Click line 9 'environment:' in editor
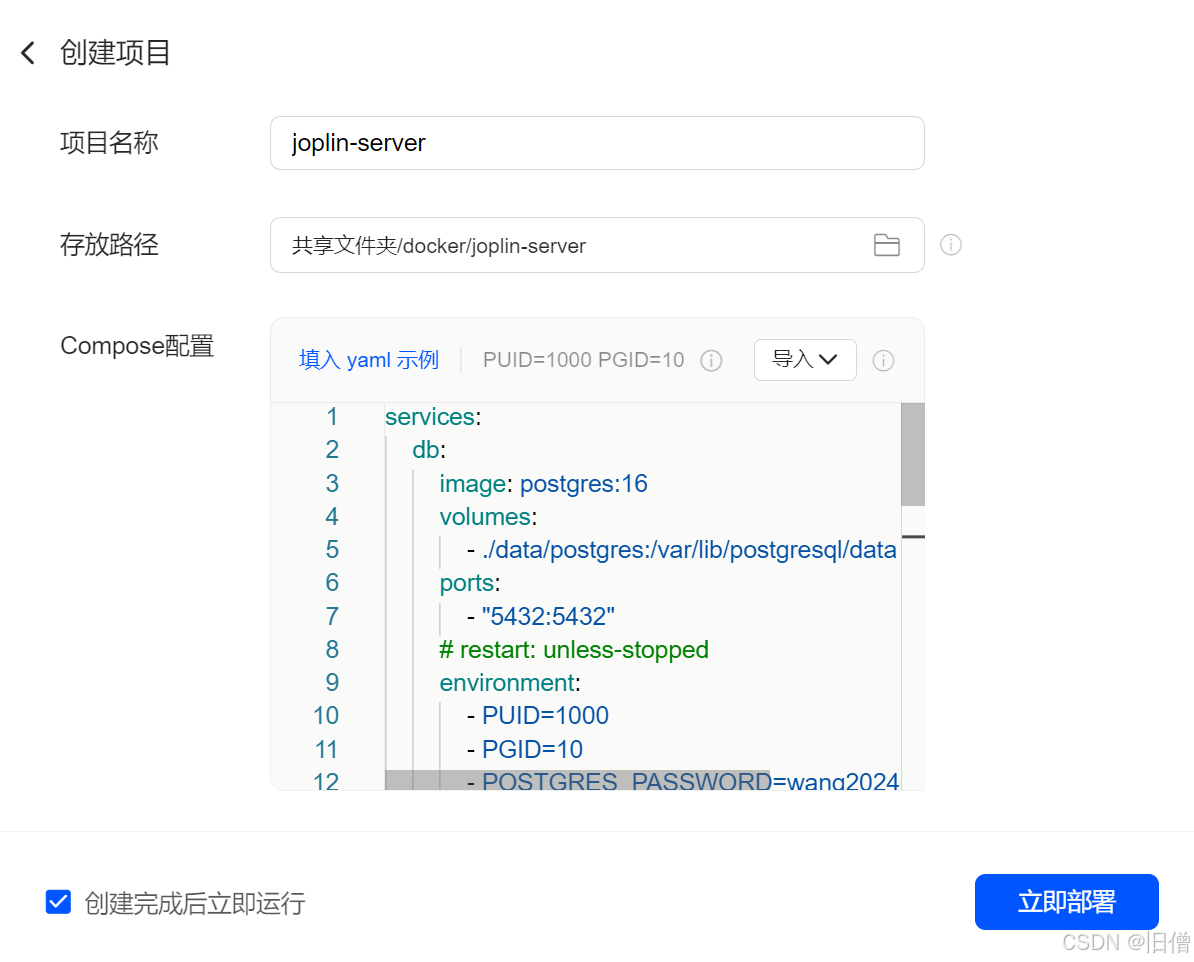This screenshot has width=1194, height=962. coord(509,682)
